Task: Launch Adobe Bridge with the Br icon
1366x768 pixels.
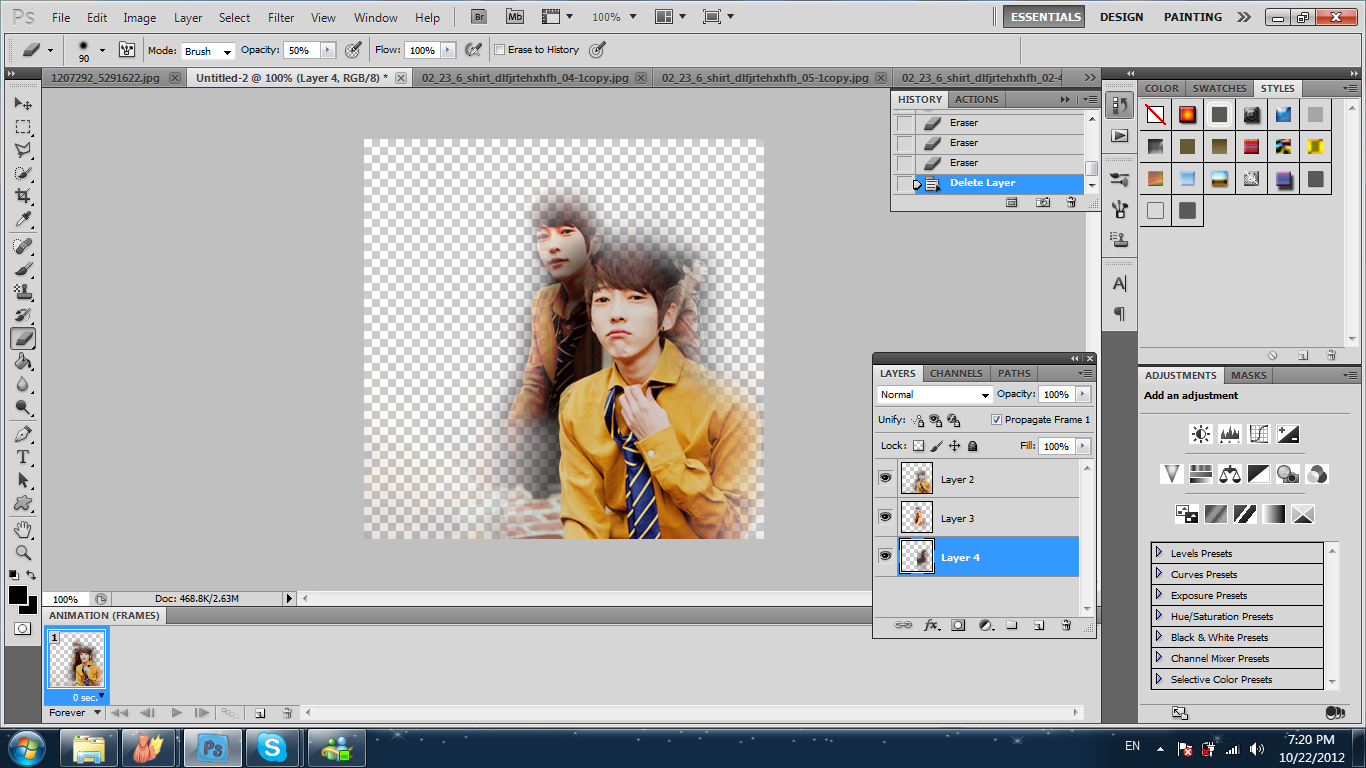Action: point(479,17)
